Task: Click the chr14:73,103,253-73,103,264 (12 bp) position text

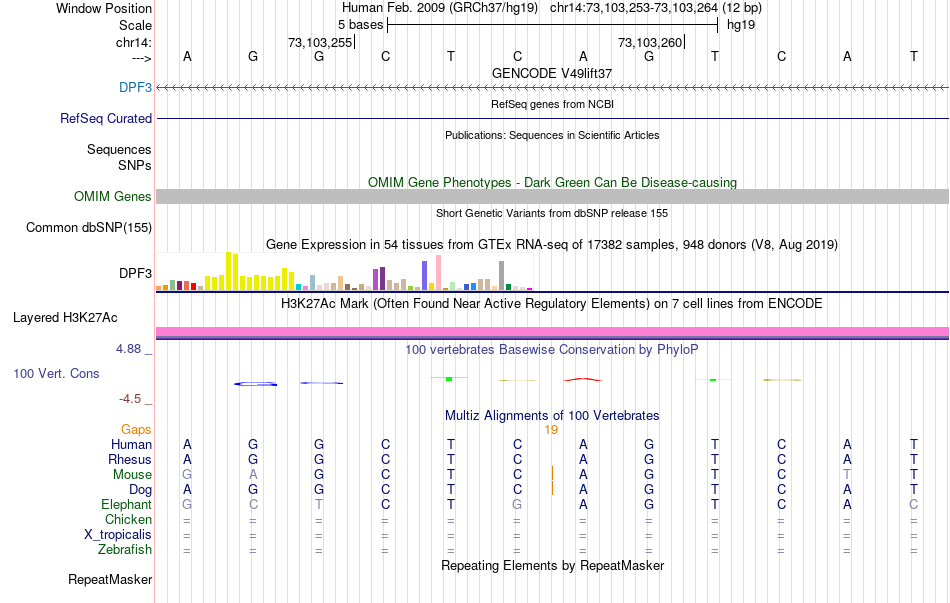Action: coord(656,8)
